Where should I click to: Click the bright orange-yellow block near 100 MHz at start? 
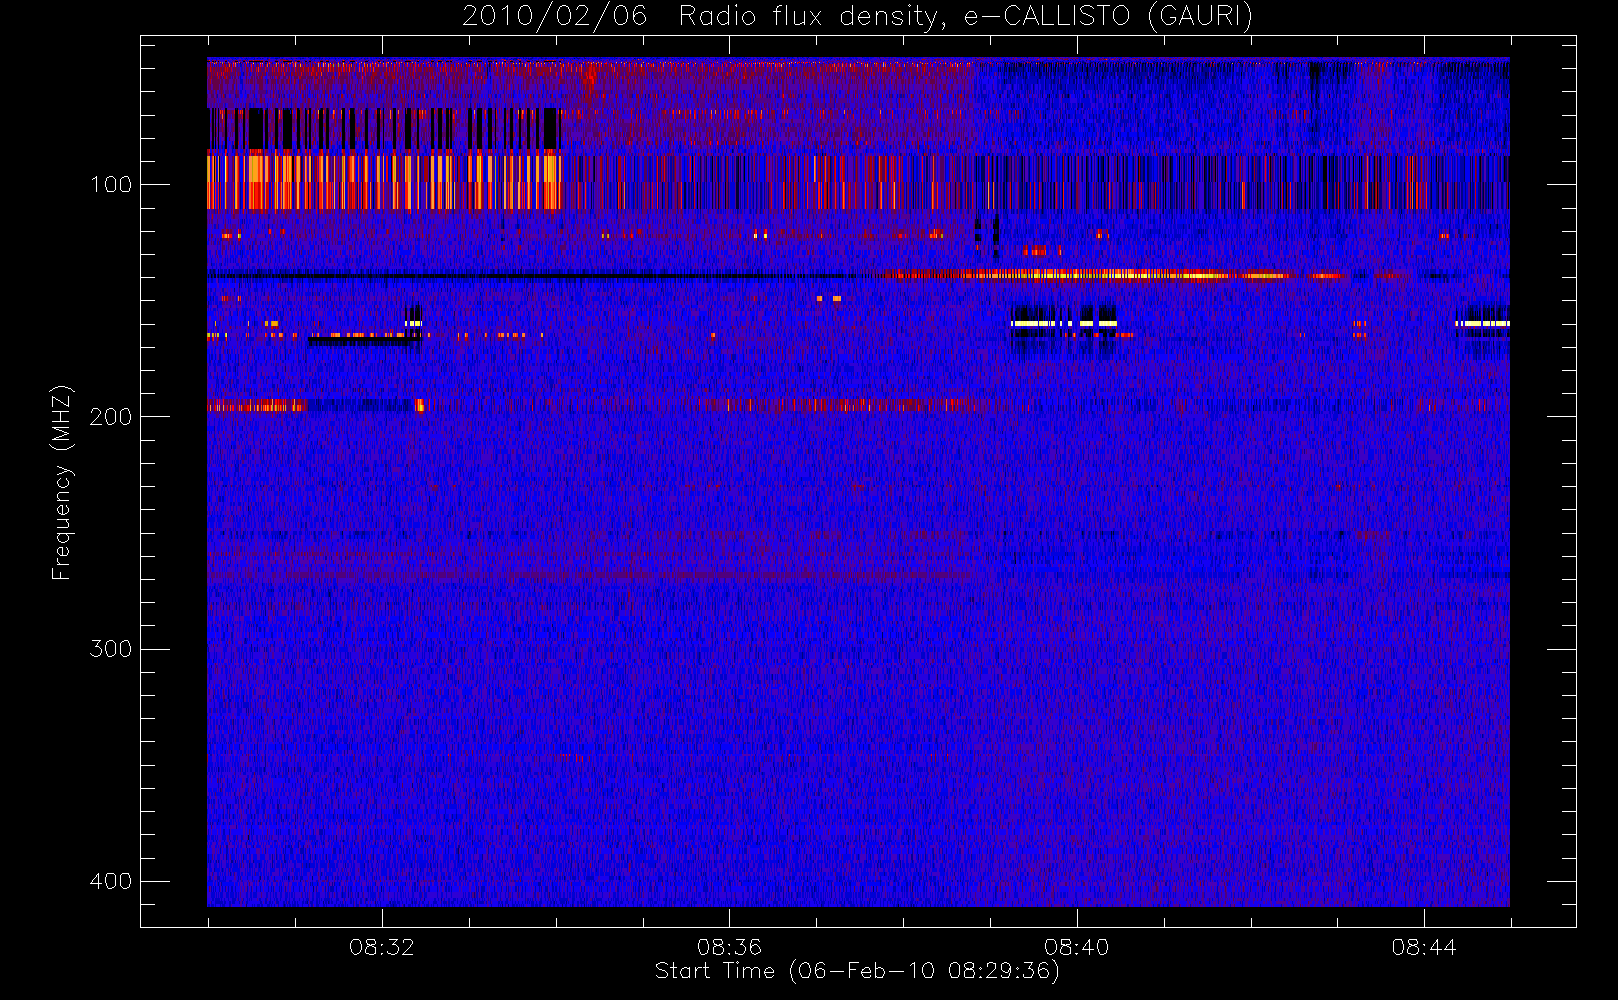coord(384,181)
